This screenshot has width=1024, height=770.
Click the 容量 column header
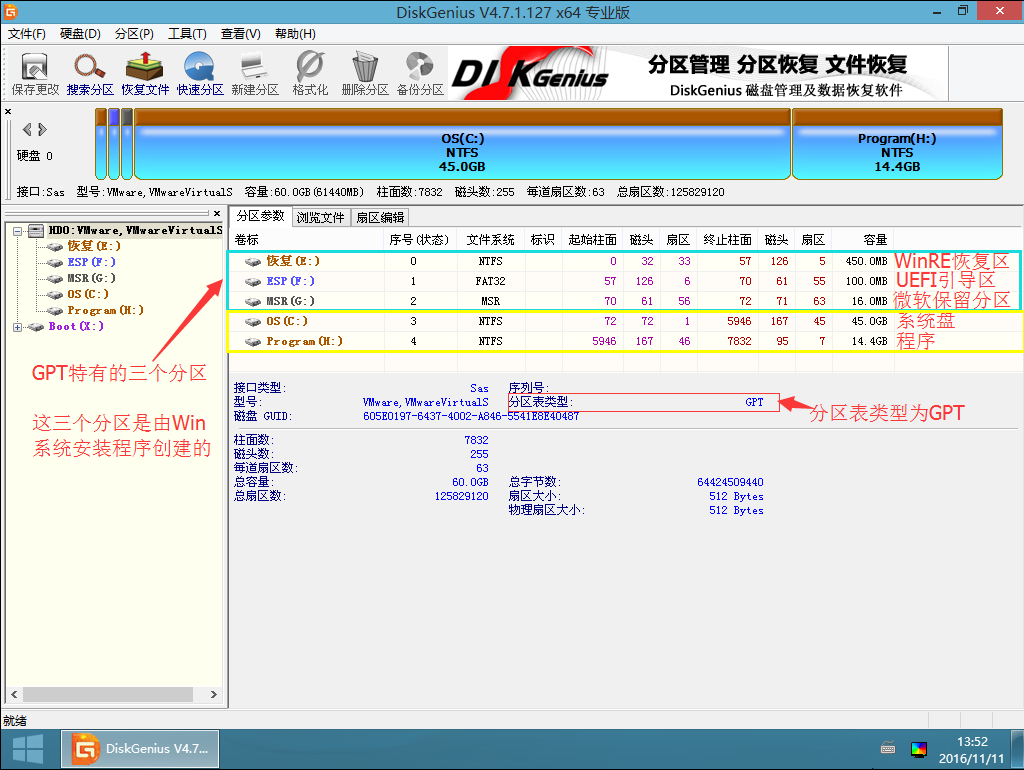pos(863,240)
